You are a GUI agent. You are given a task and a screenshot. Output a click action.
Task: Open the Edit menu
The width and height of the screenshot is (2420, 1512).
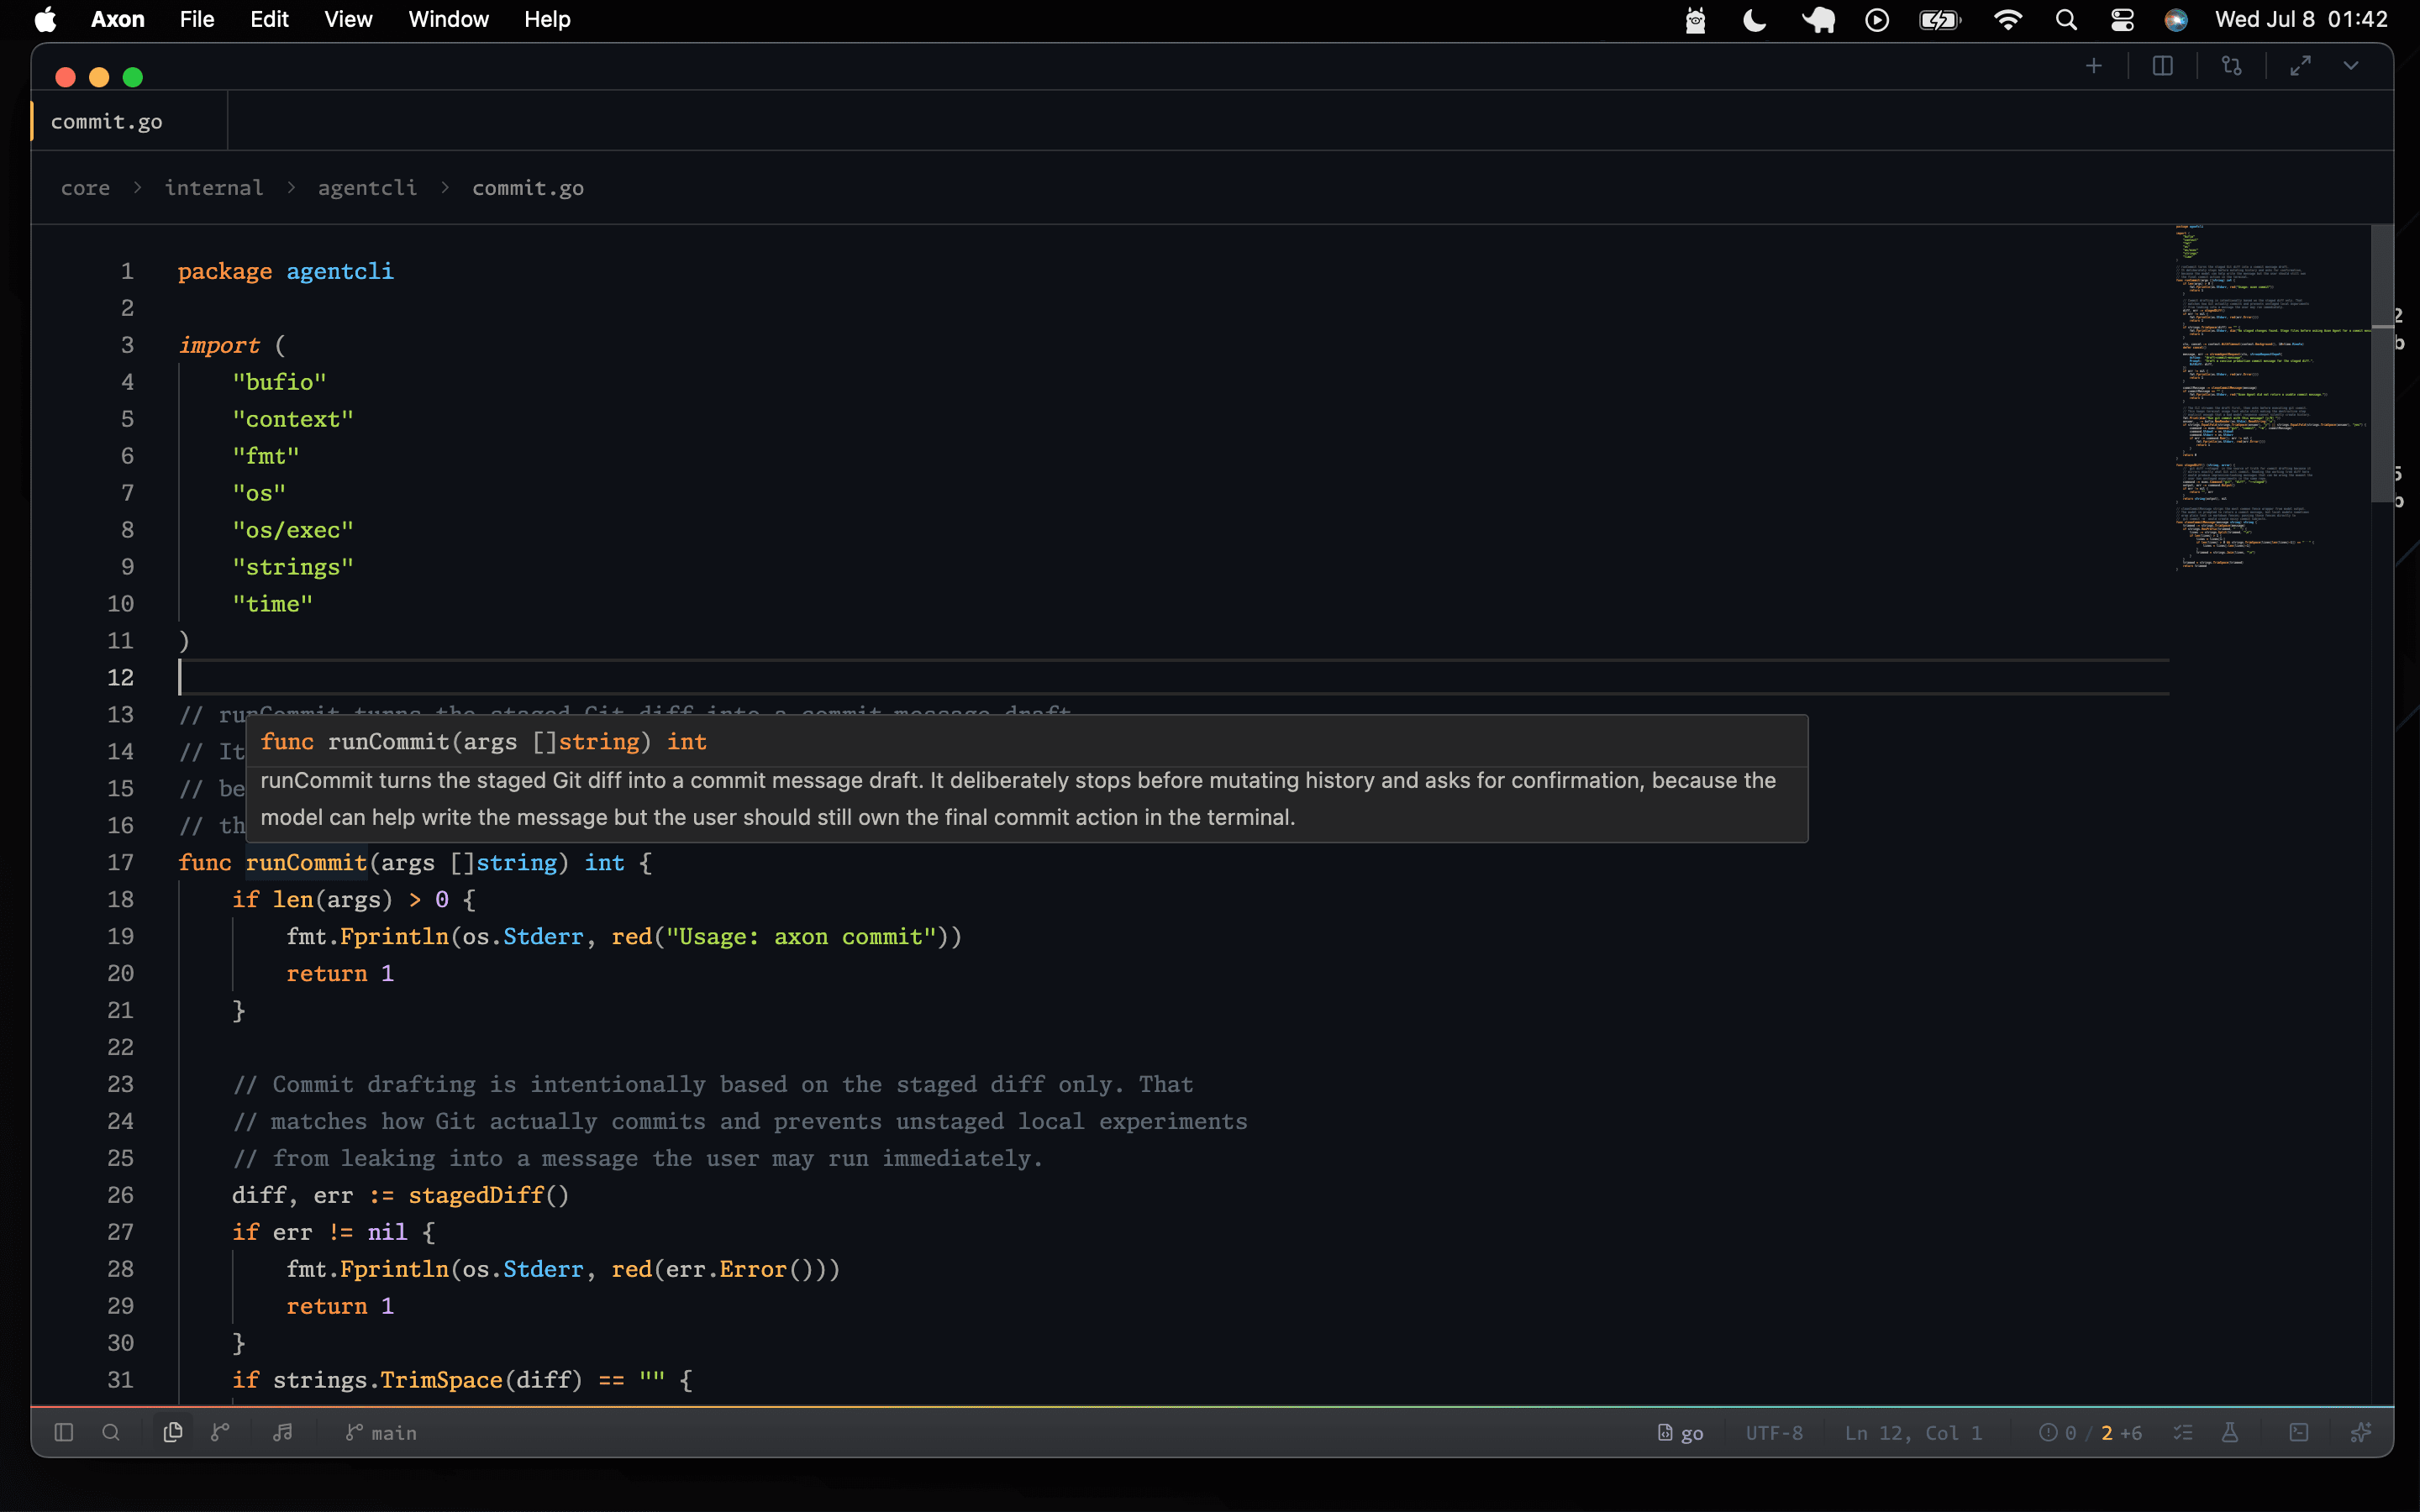click(x=269, y=19)
